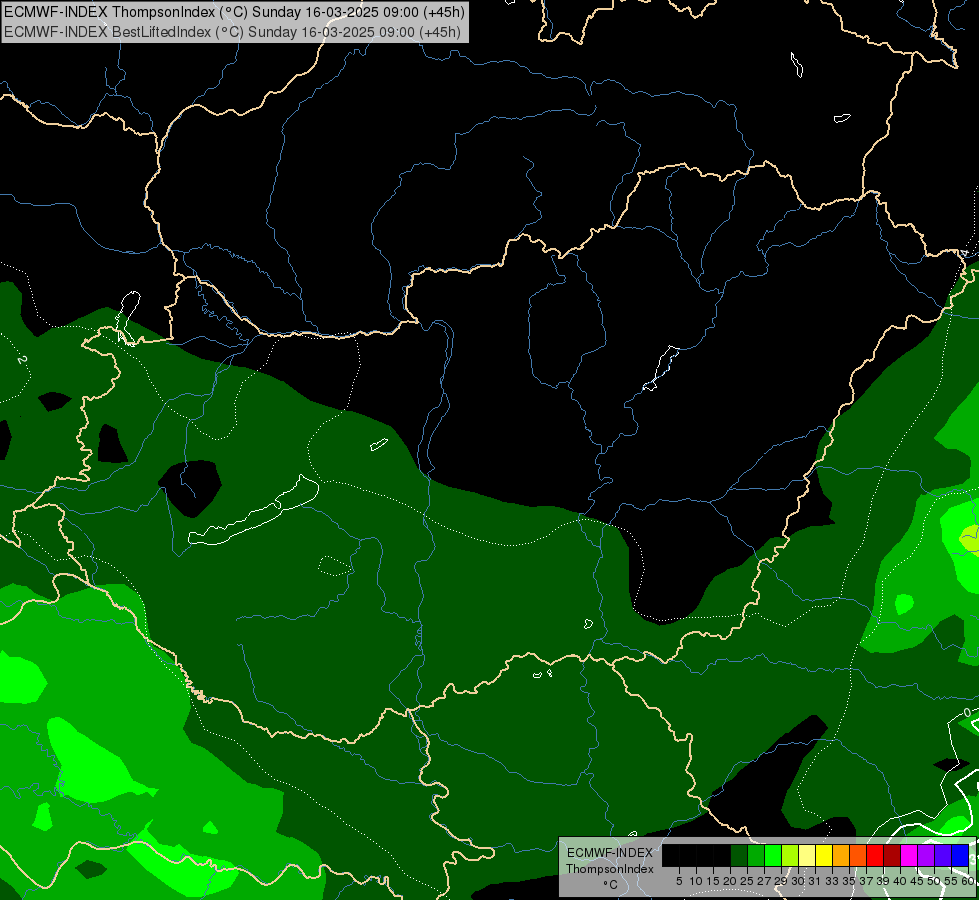Click the light orange 33-35 legend swatch
This screenshot has width=979, height=900.
click(x=841, y=855)
